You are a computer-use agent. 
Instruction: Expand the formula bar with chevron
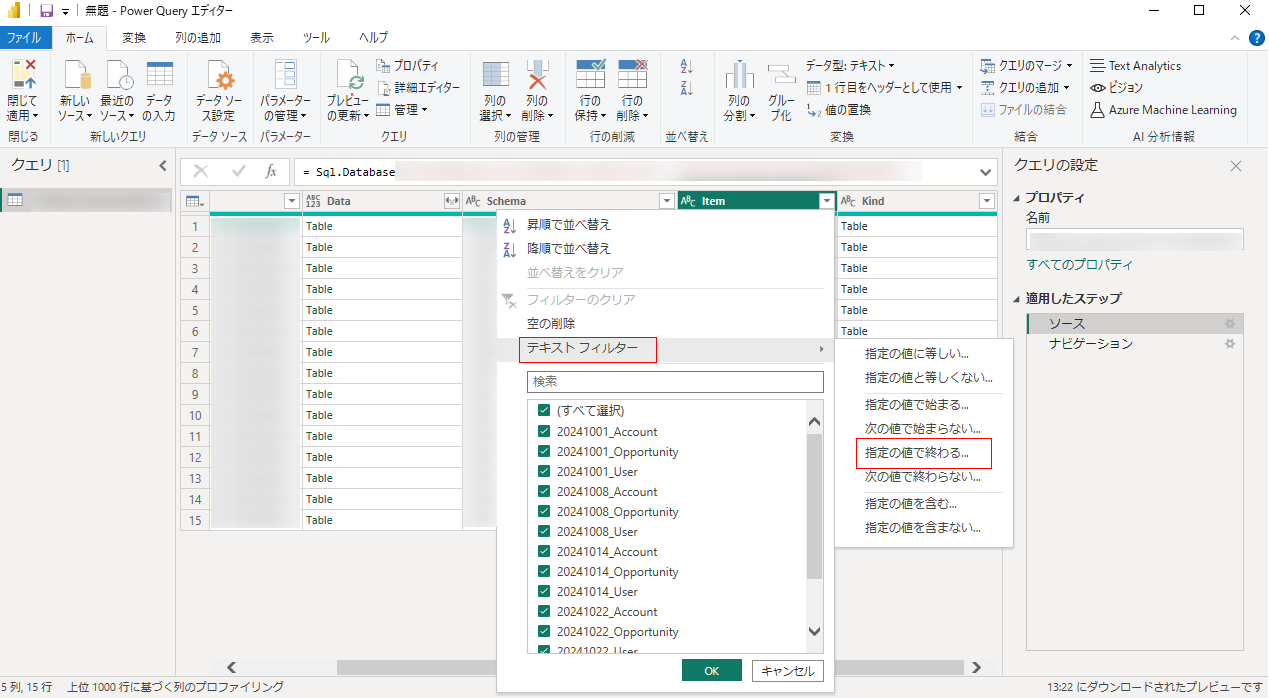tap(987, 172)
